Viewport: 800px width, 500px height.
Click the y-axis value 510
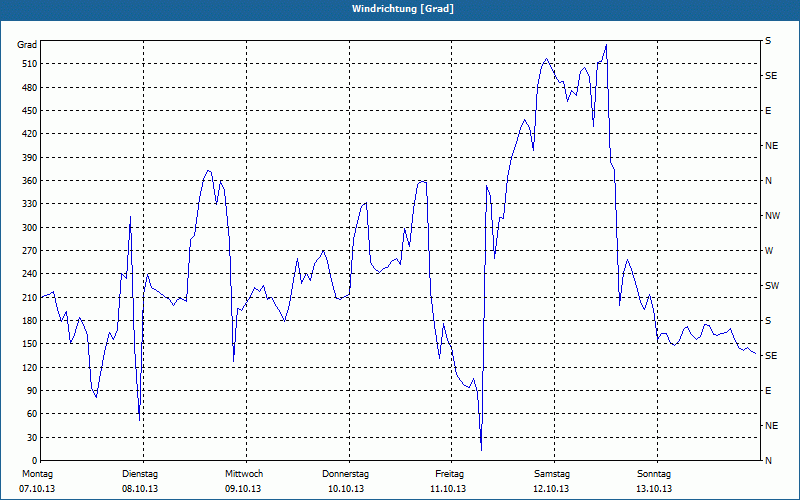(x=30, y=64)
